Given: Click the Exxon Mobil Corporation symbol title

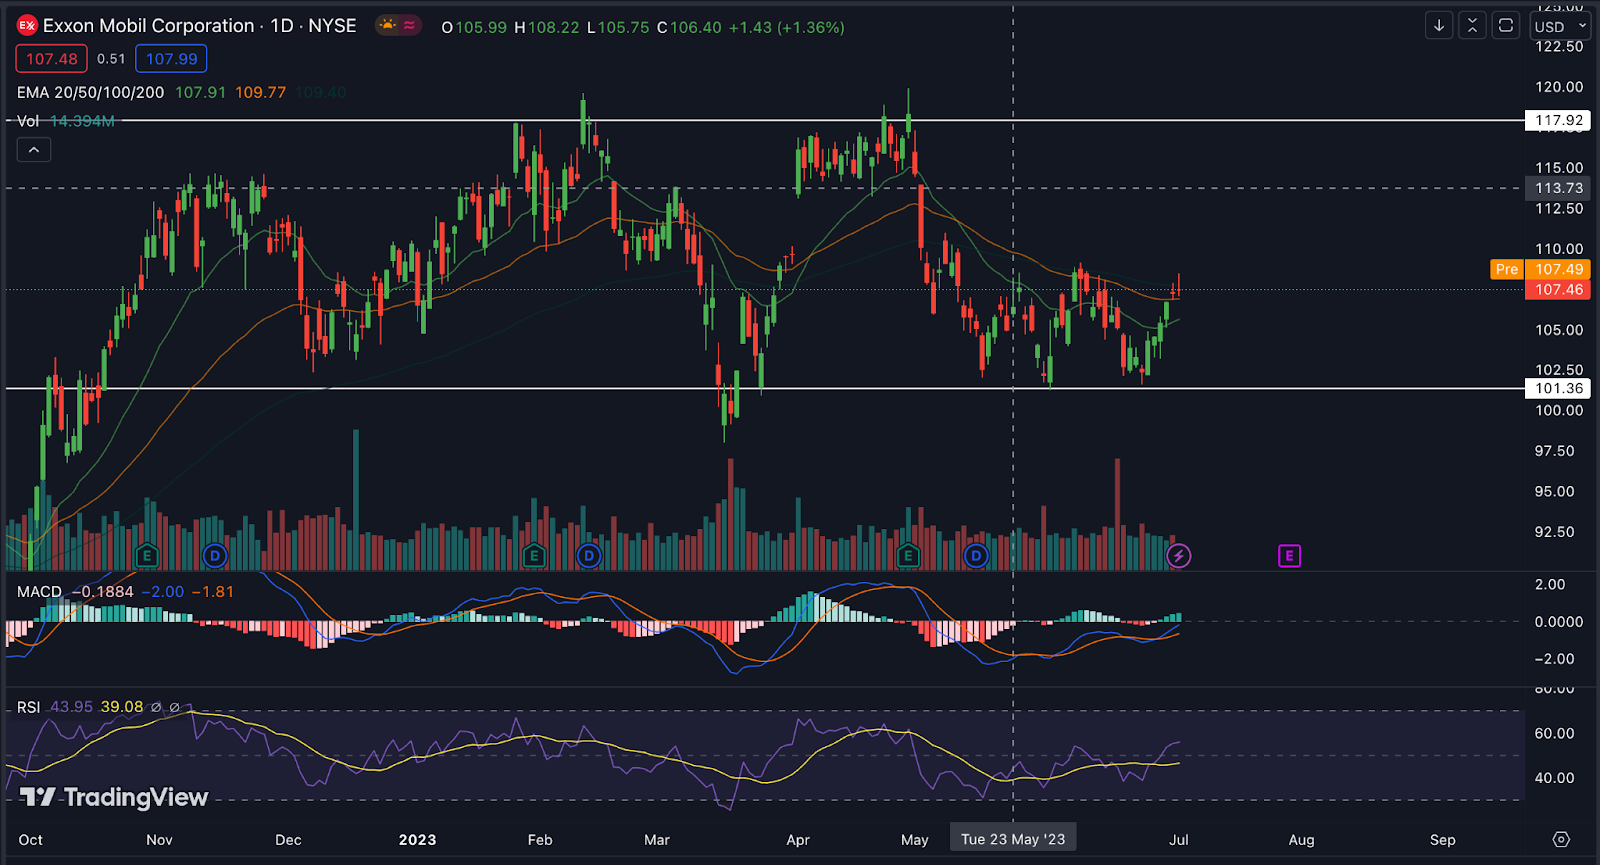Looking at the screenshot, I should [x=149, y=26].
